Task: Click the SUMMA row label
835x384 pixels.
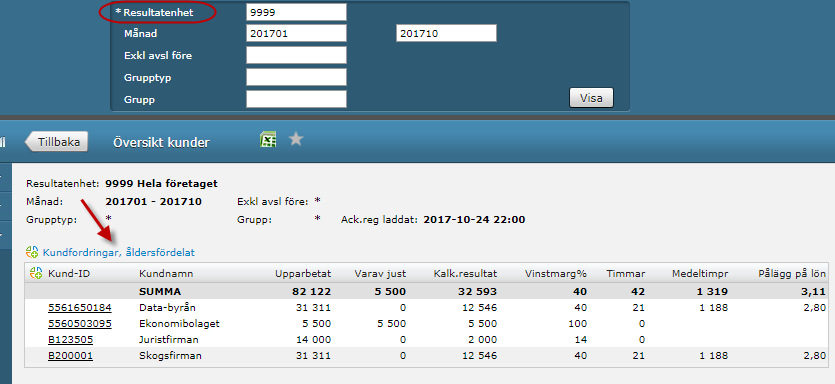Action: click(x=160, y=291)
